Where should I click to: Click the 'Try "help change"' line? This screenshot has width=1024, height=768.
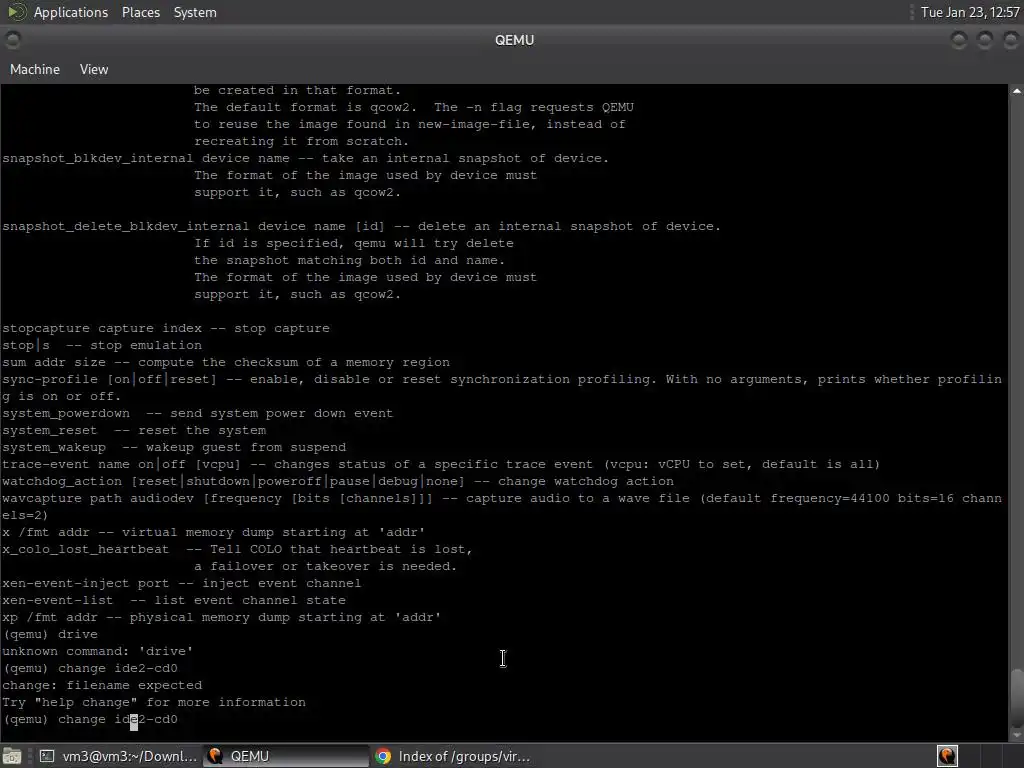click(x=154, y=702)
